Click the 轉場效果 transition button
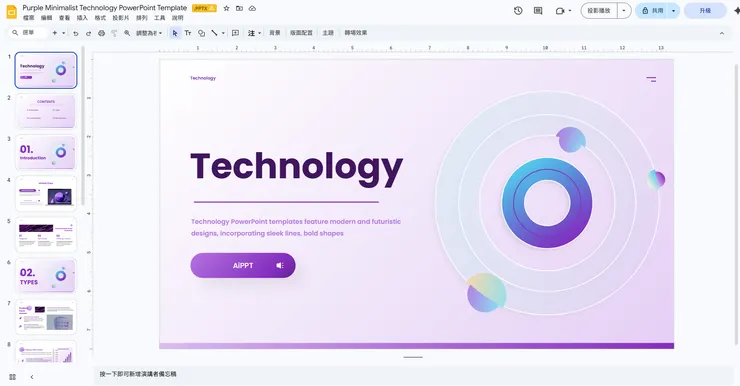The width and height of the screenshot is (740, 386). [356, 33]
